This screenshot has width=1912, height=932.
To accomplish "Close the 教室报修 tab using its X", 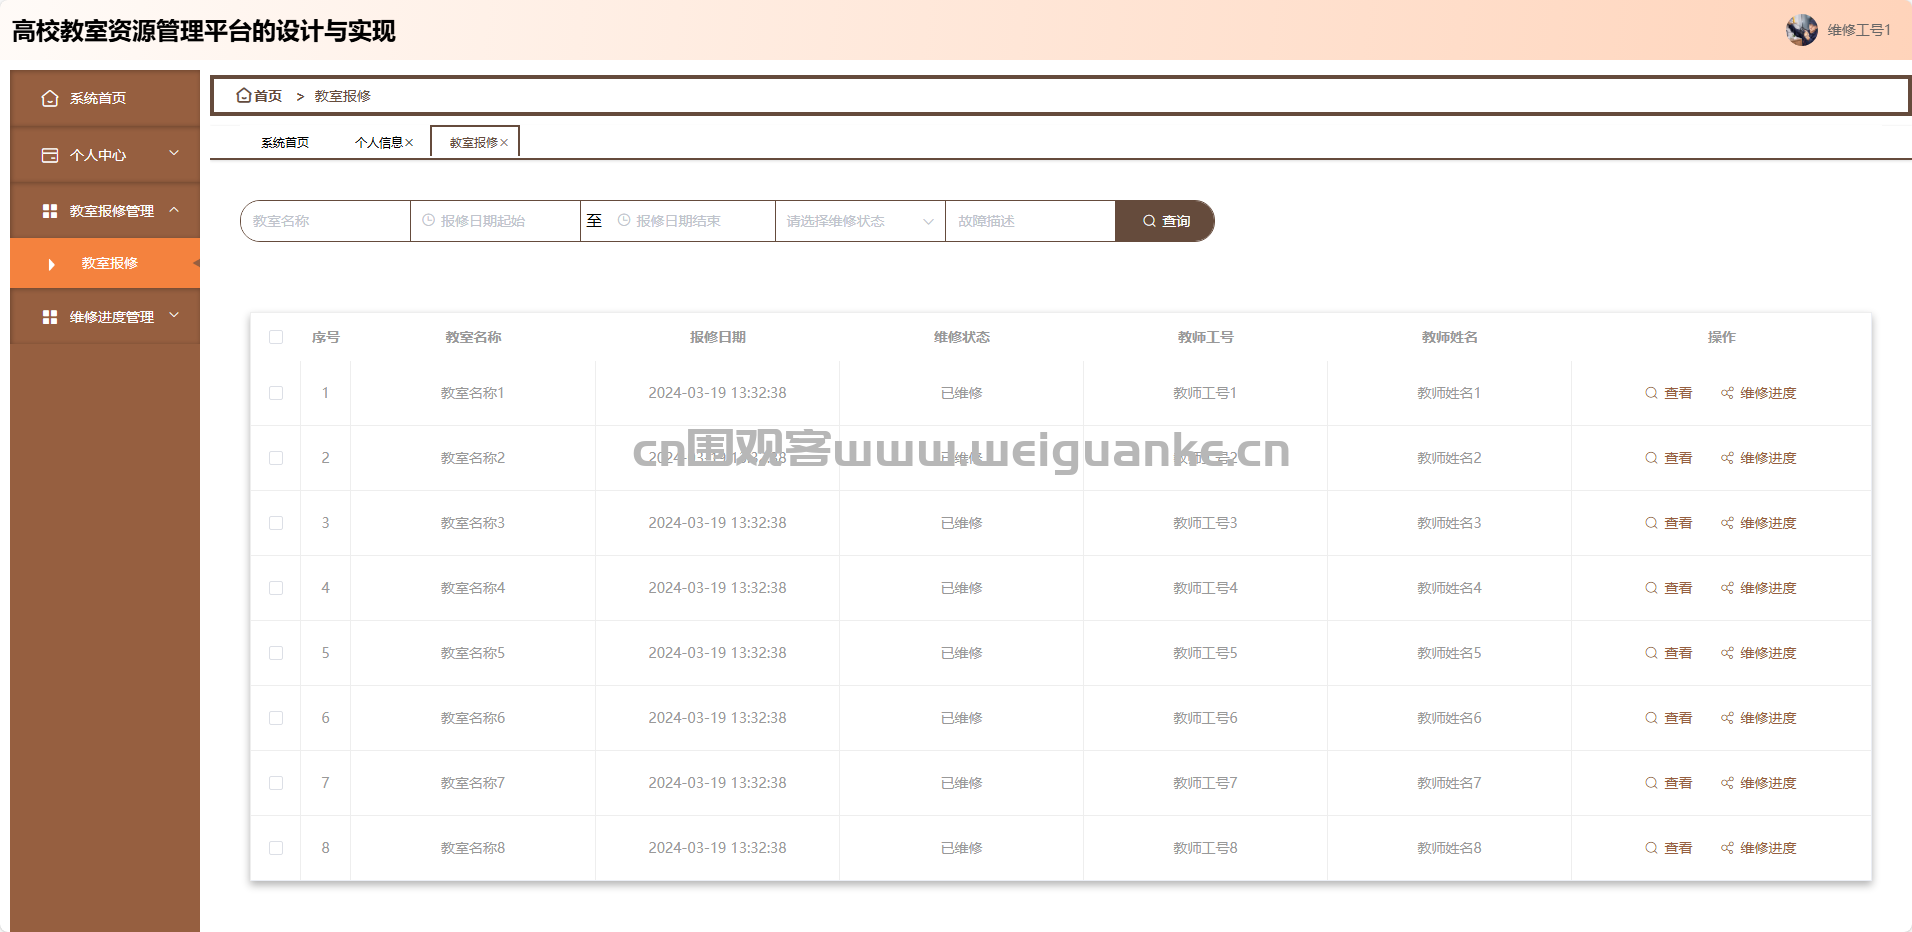I will coord(504,143).
